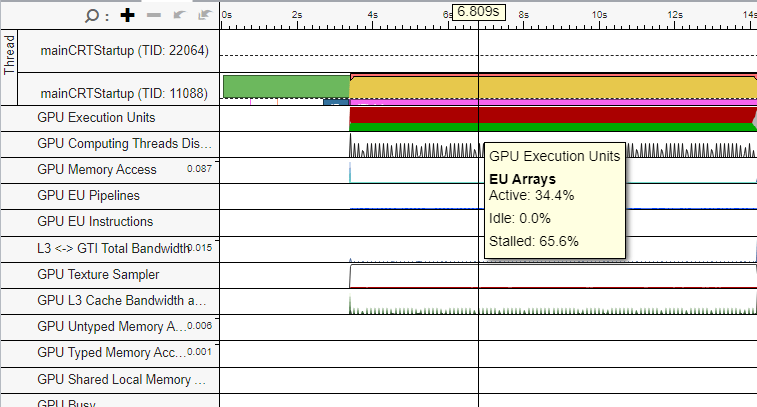Click the undo zoom arrow icon
The image size is (757, 407).
tap(180, 15)
